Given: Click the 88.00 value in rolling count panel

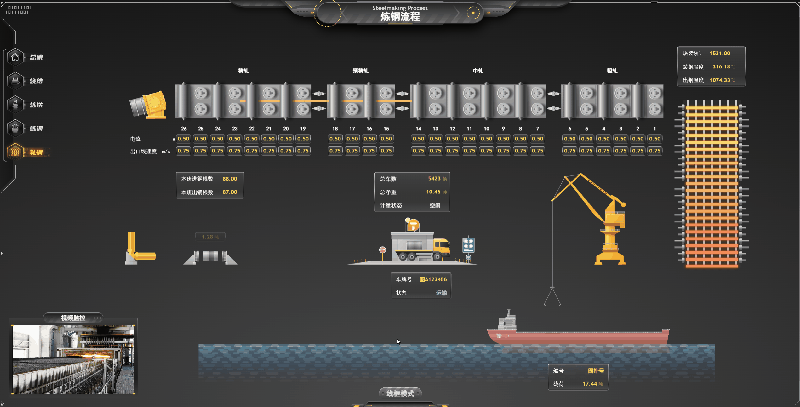Looking at the screenshot, I should pyautogui.click(x=230, y=179).
